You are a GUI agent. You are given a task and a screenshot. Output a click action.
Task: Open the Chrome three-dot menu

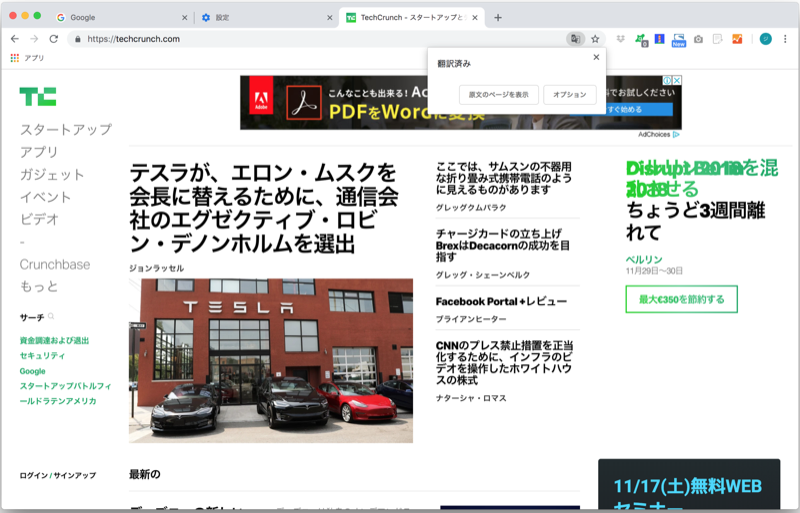[x=785, y=39]
